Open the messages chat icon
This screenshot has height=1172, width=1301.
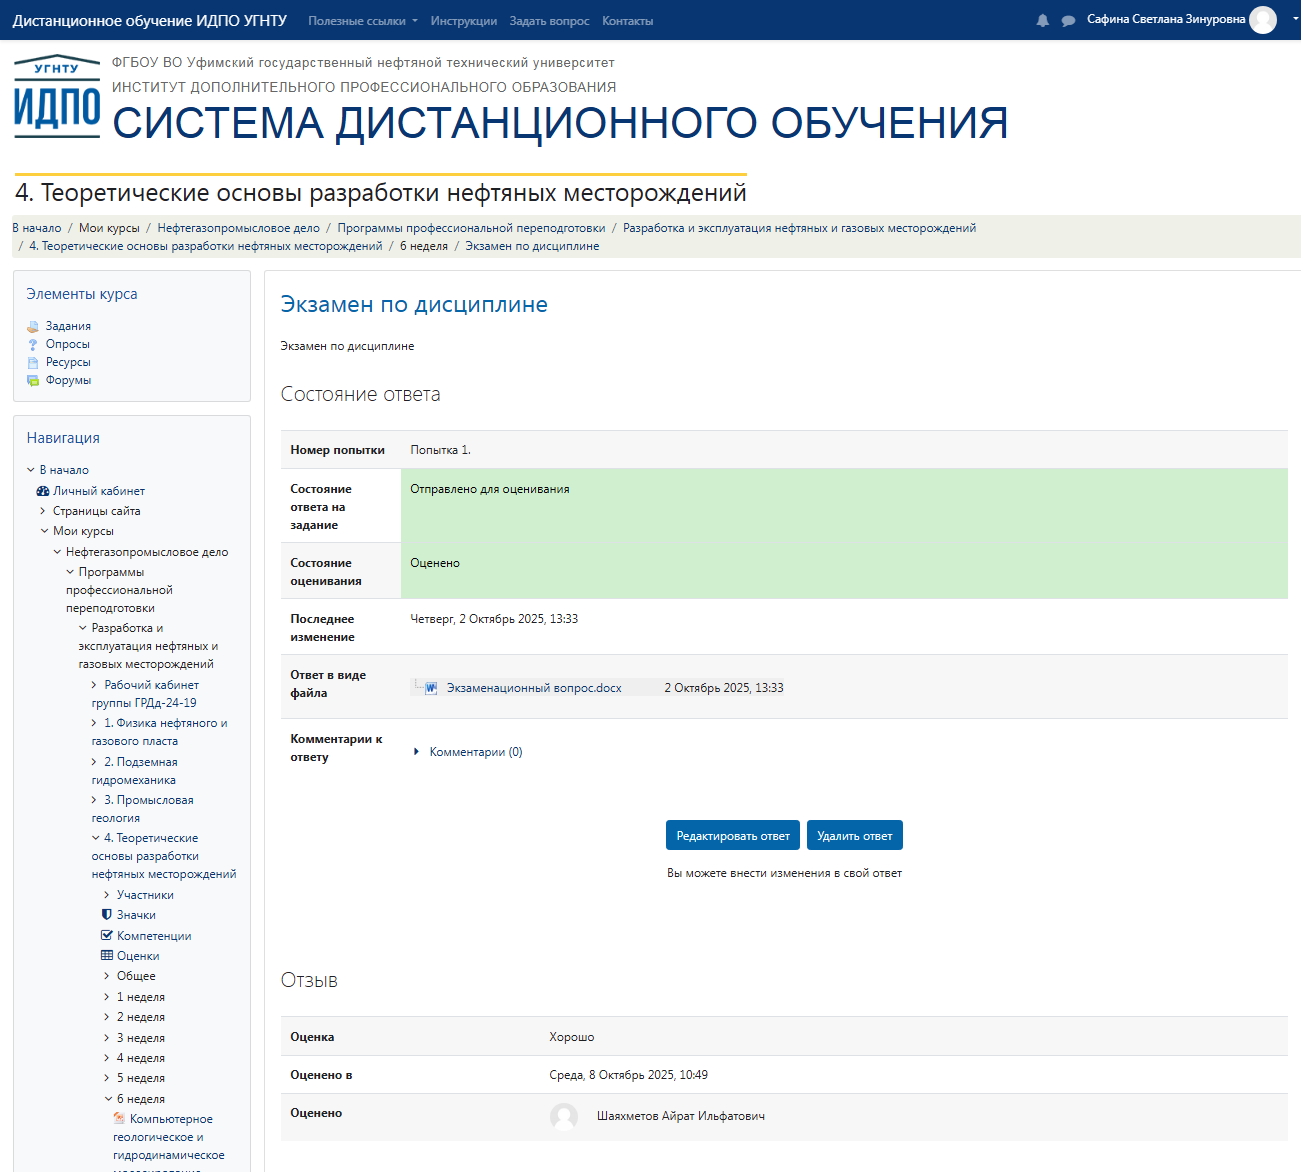(x=1068, y=19)
